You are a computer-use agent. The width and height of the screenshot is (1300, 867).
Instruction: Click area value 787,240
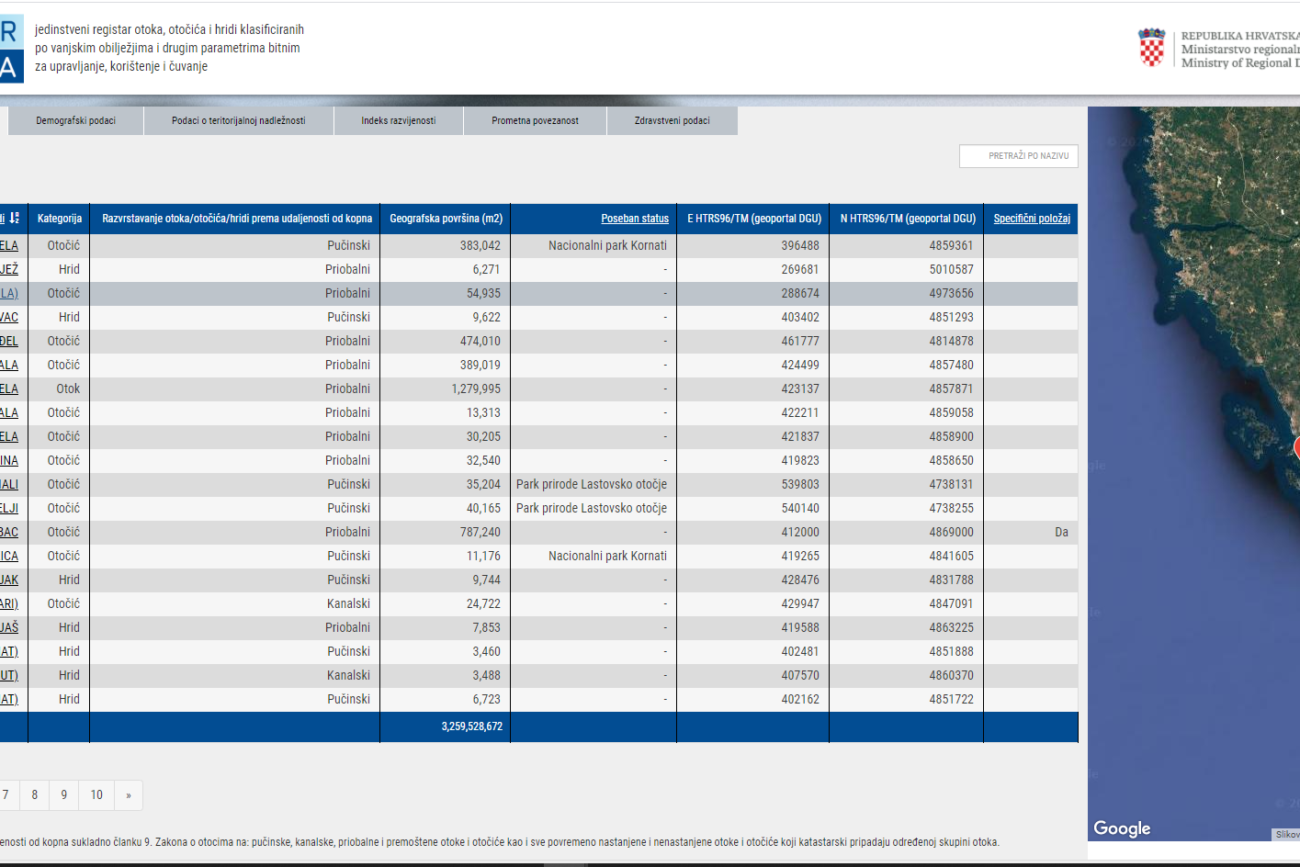click(480, 532)
